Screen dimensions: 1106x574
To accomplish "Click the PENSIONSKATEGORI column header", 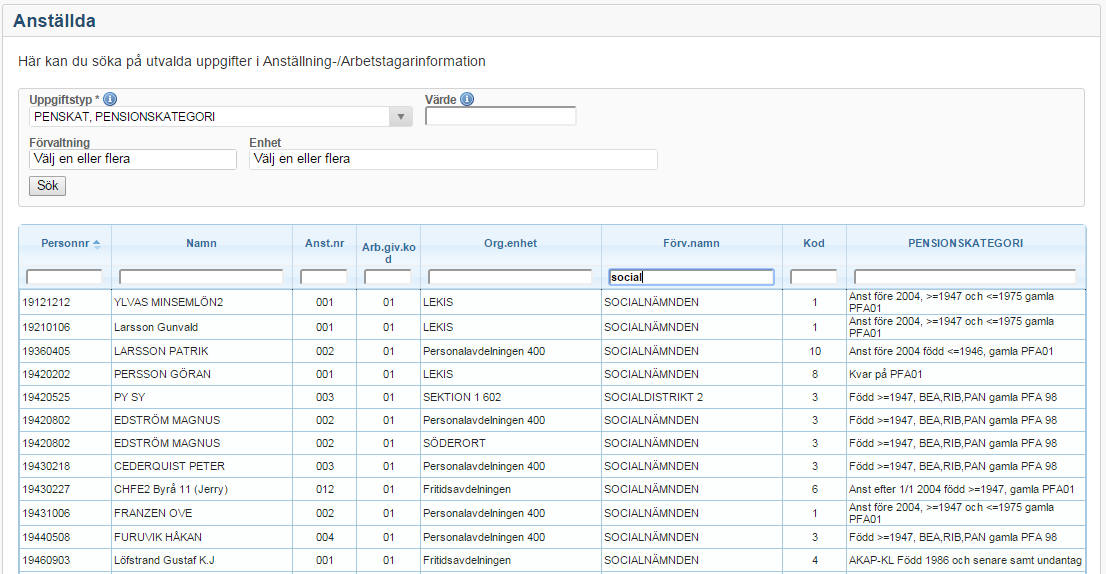I will (965, 243).
